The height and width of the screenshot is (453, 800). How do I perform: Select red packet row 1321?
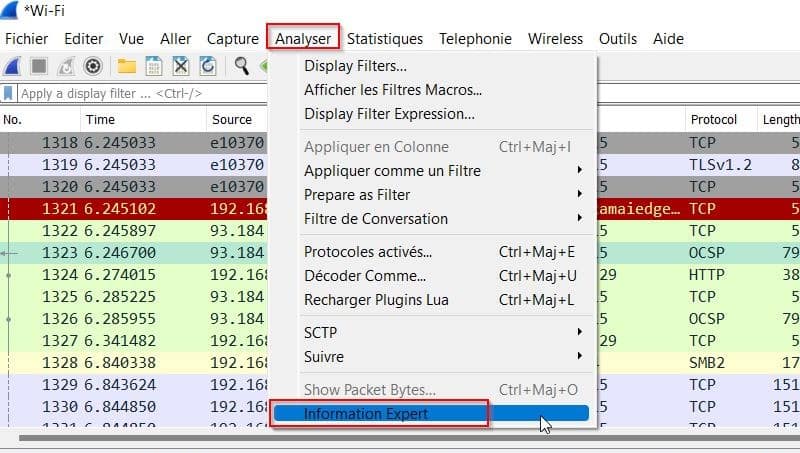pyautogui.click(x=134, y=209)
